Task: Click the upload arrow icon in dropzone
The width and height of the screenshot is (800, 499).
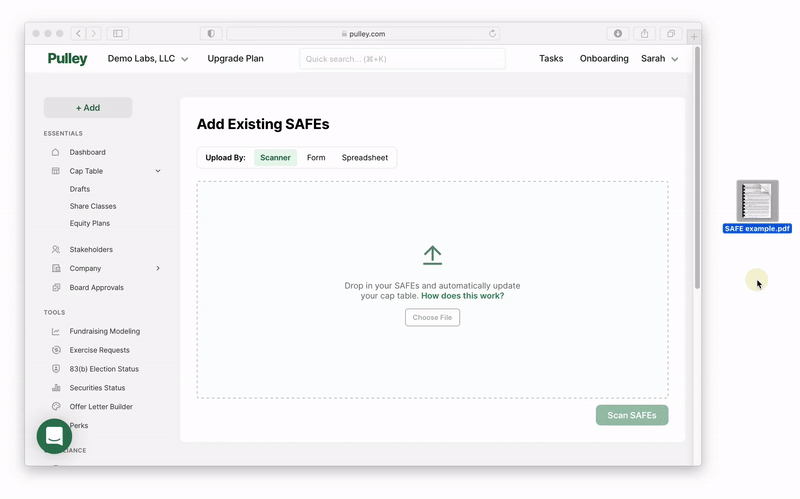Action: (x=432, y=255)
